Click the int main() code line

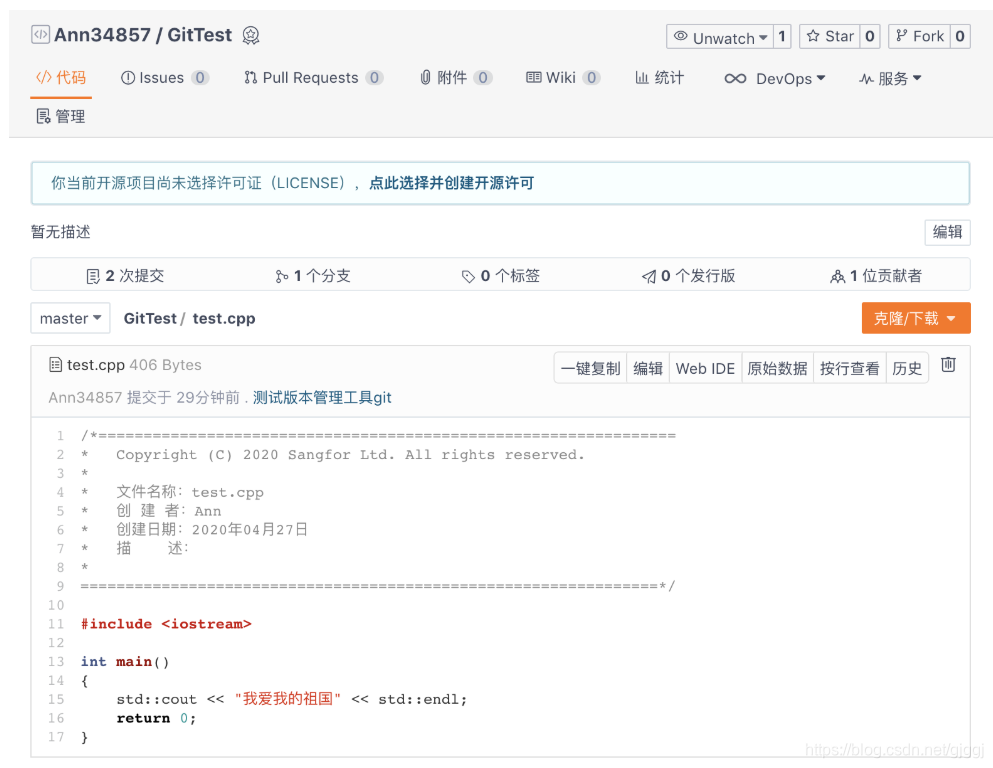pyautogui.click(x=125, y=662)
